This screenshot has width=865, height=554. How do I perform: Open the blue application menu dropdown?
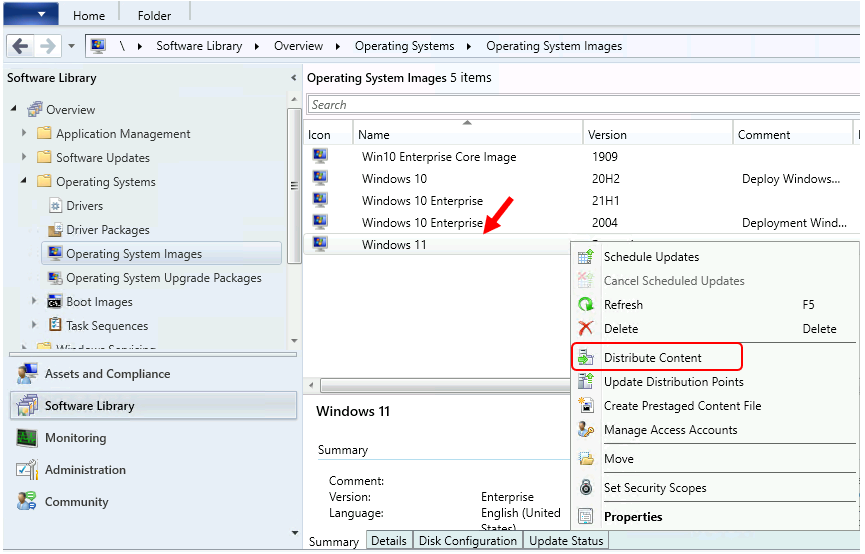click(31, 14)
